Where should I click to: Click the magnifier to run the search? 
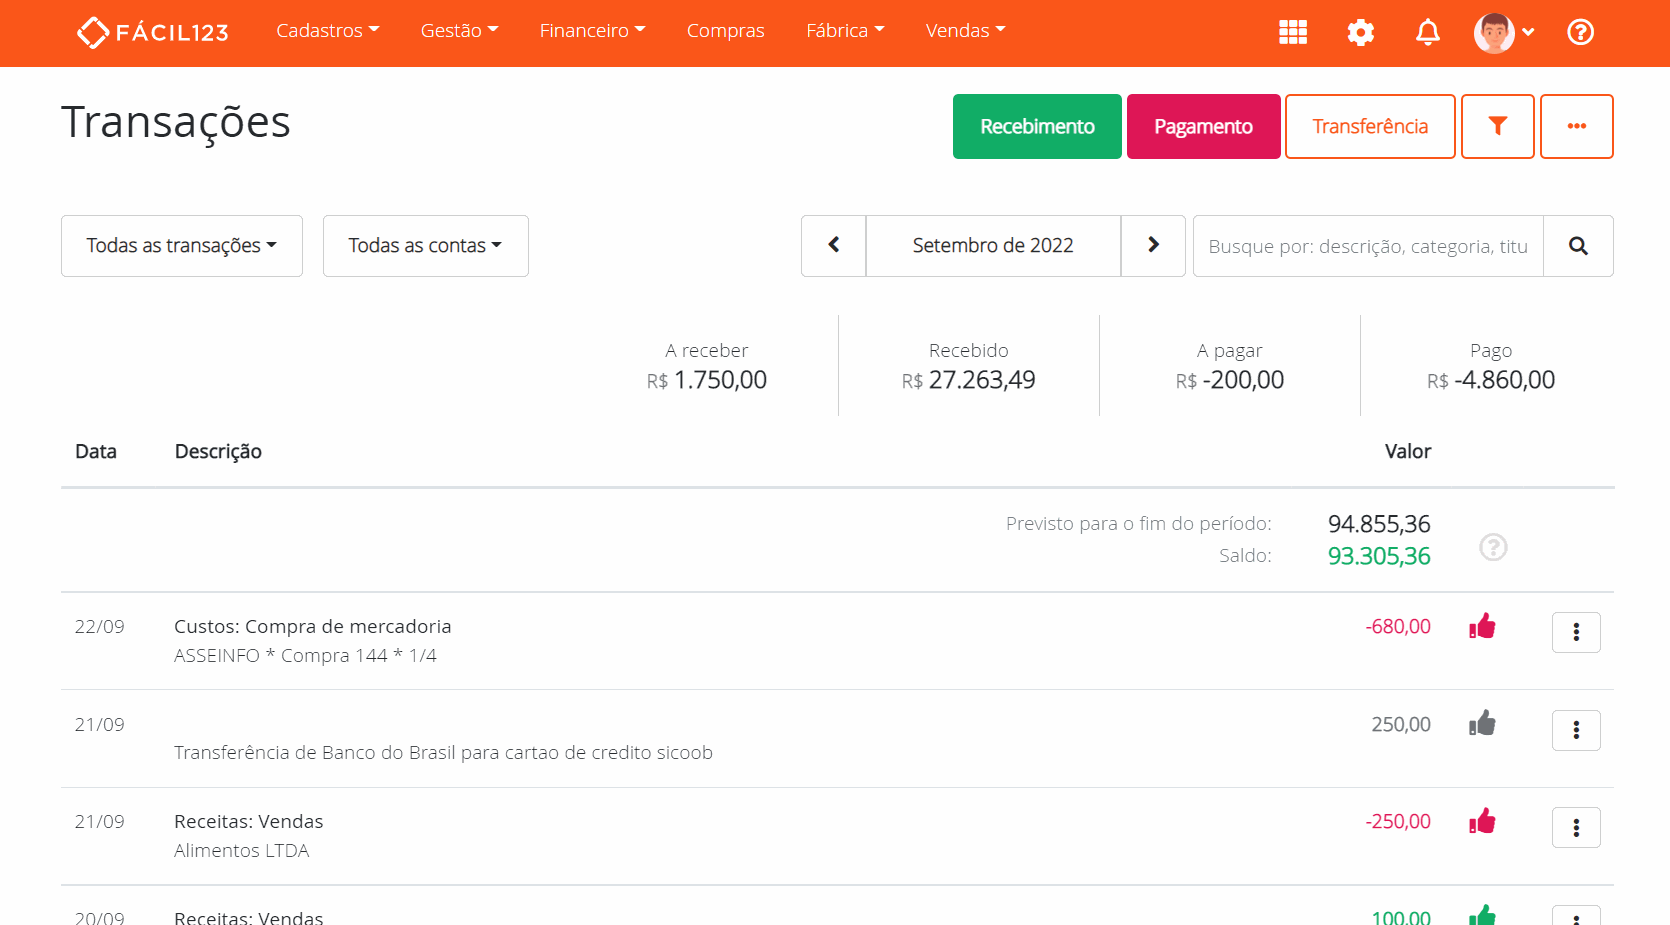1577,245
